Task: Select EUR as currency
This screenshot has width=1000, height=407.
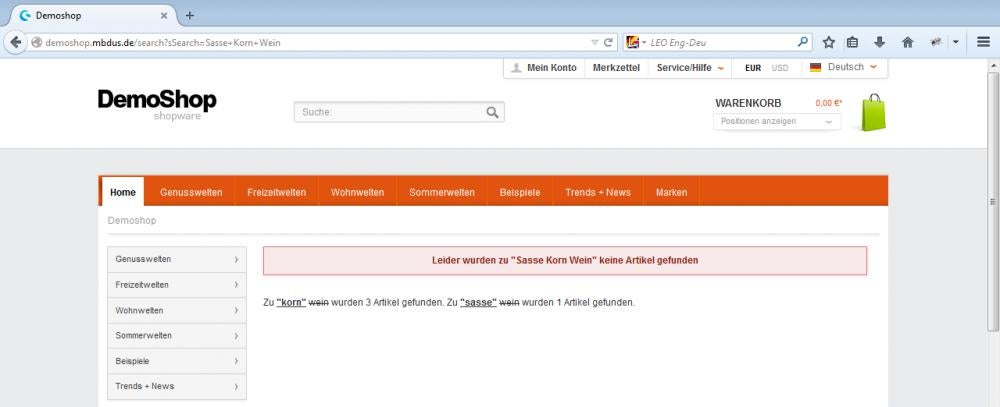Action: coord(754,68)
